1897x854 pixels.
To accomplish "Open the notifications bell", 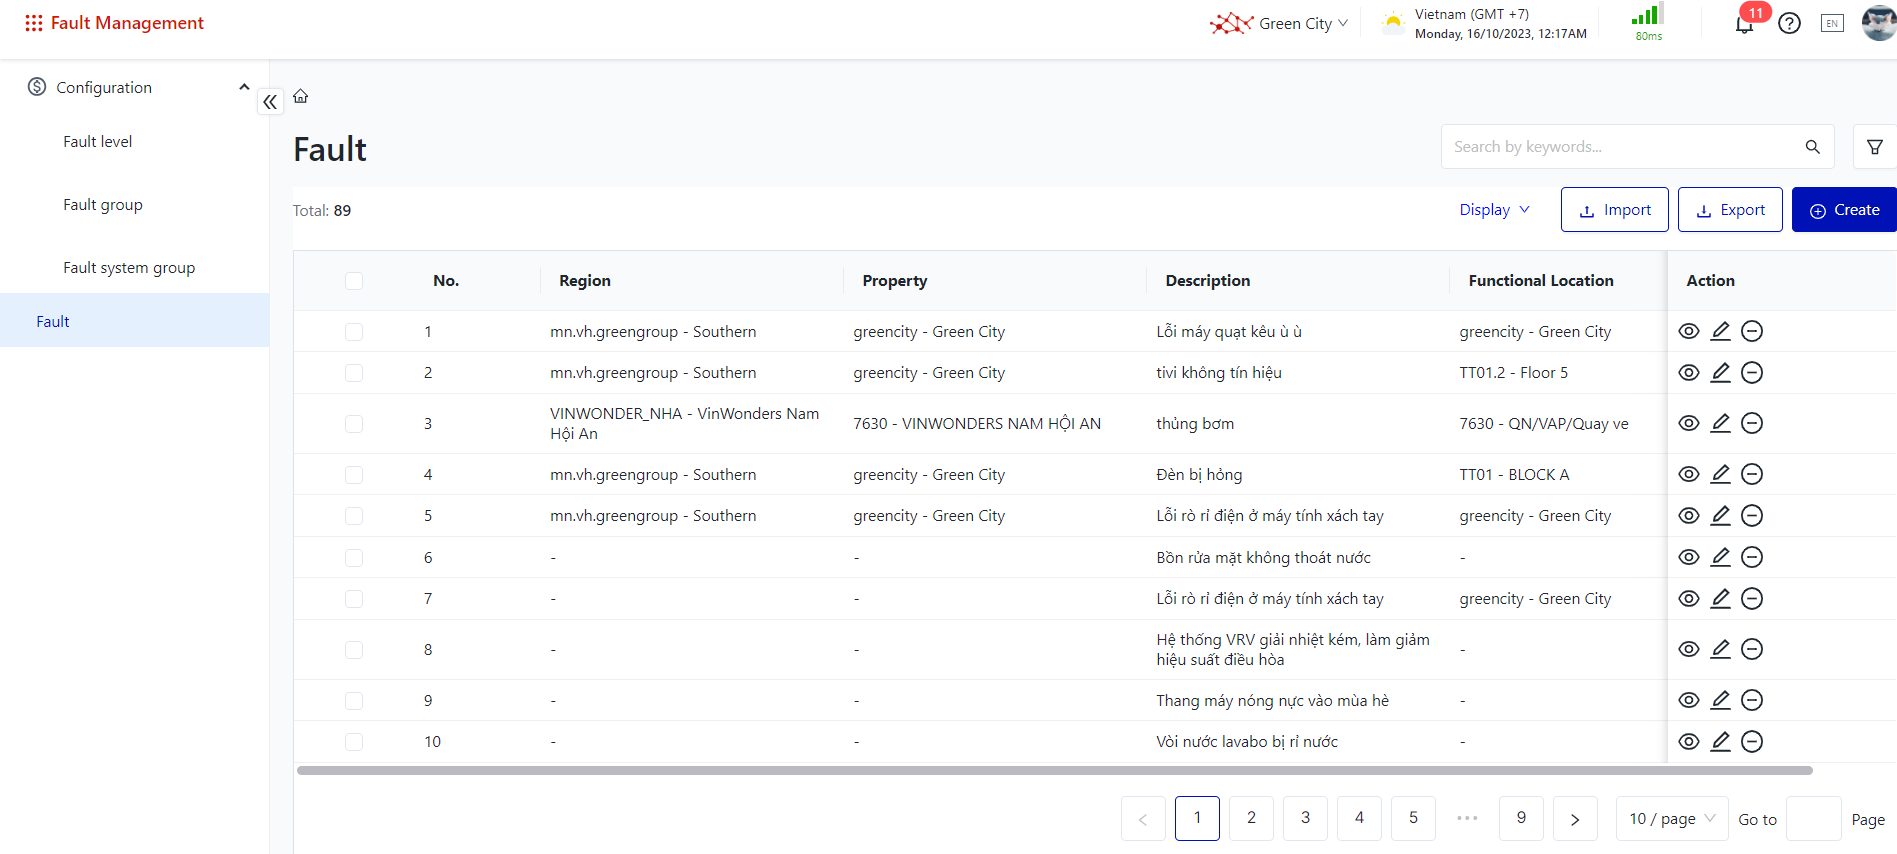I will pos(1744,24).
